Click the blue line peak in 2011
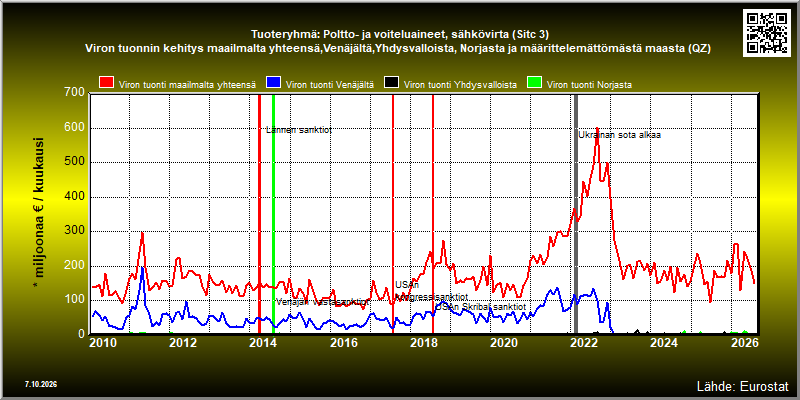Screen dimensions: 800x400 tap(142, 267)
